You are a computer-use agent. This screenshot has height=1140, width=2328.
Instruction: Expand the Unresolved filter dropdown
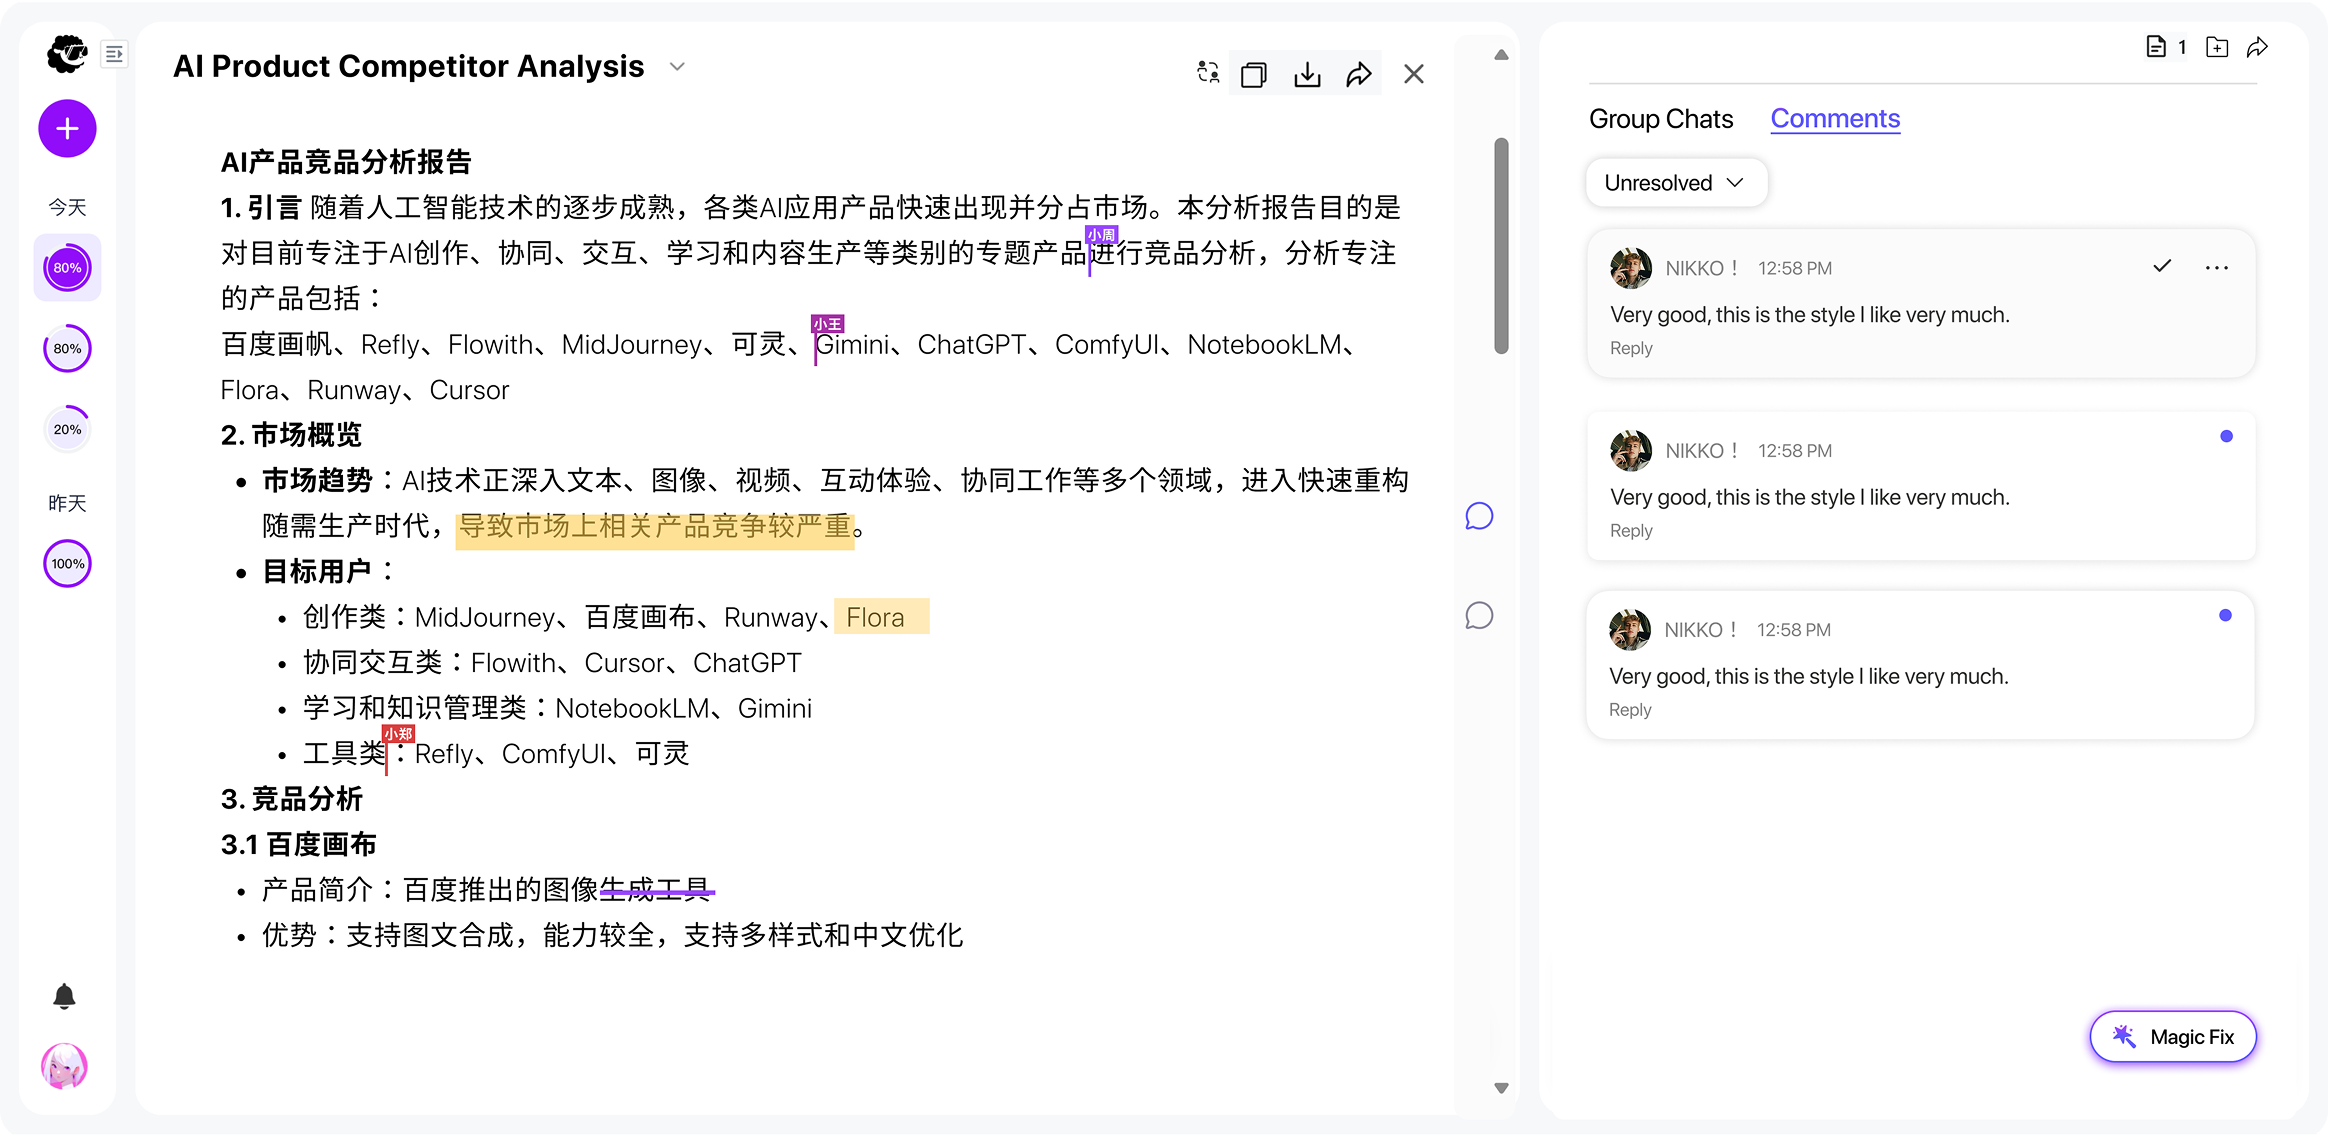click(x=1675, y=183)
